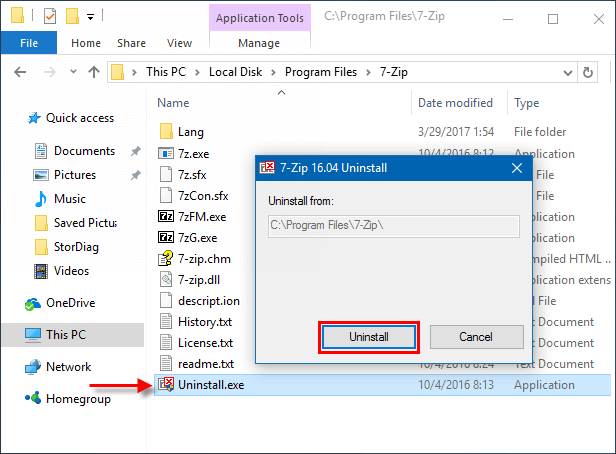Switch to the Share ribbon tab
The width and height of the screenshot is (616, 454).
click(x=131, y=43)
